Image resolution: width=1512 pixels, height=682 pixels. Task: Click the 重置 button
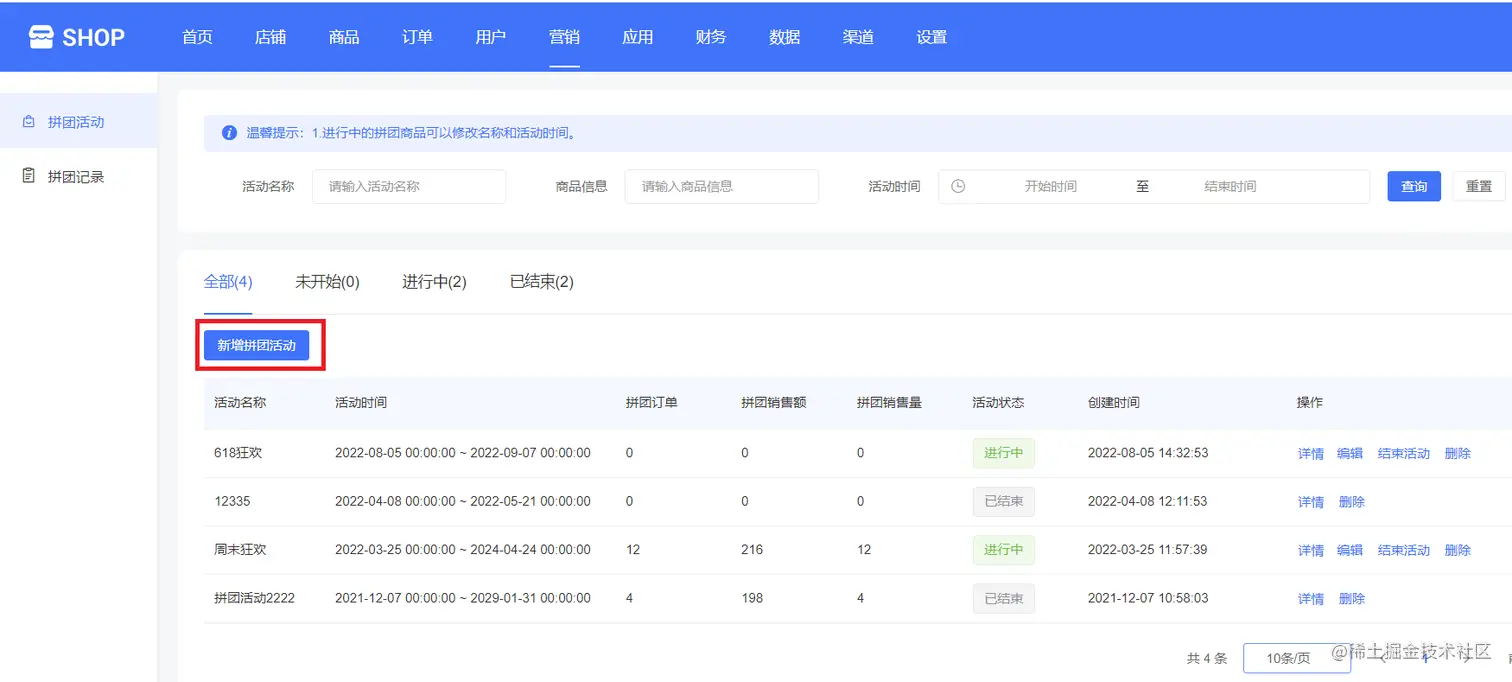pyautogui.click(x=1479, y=186)
